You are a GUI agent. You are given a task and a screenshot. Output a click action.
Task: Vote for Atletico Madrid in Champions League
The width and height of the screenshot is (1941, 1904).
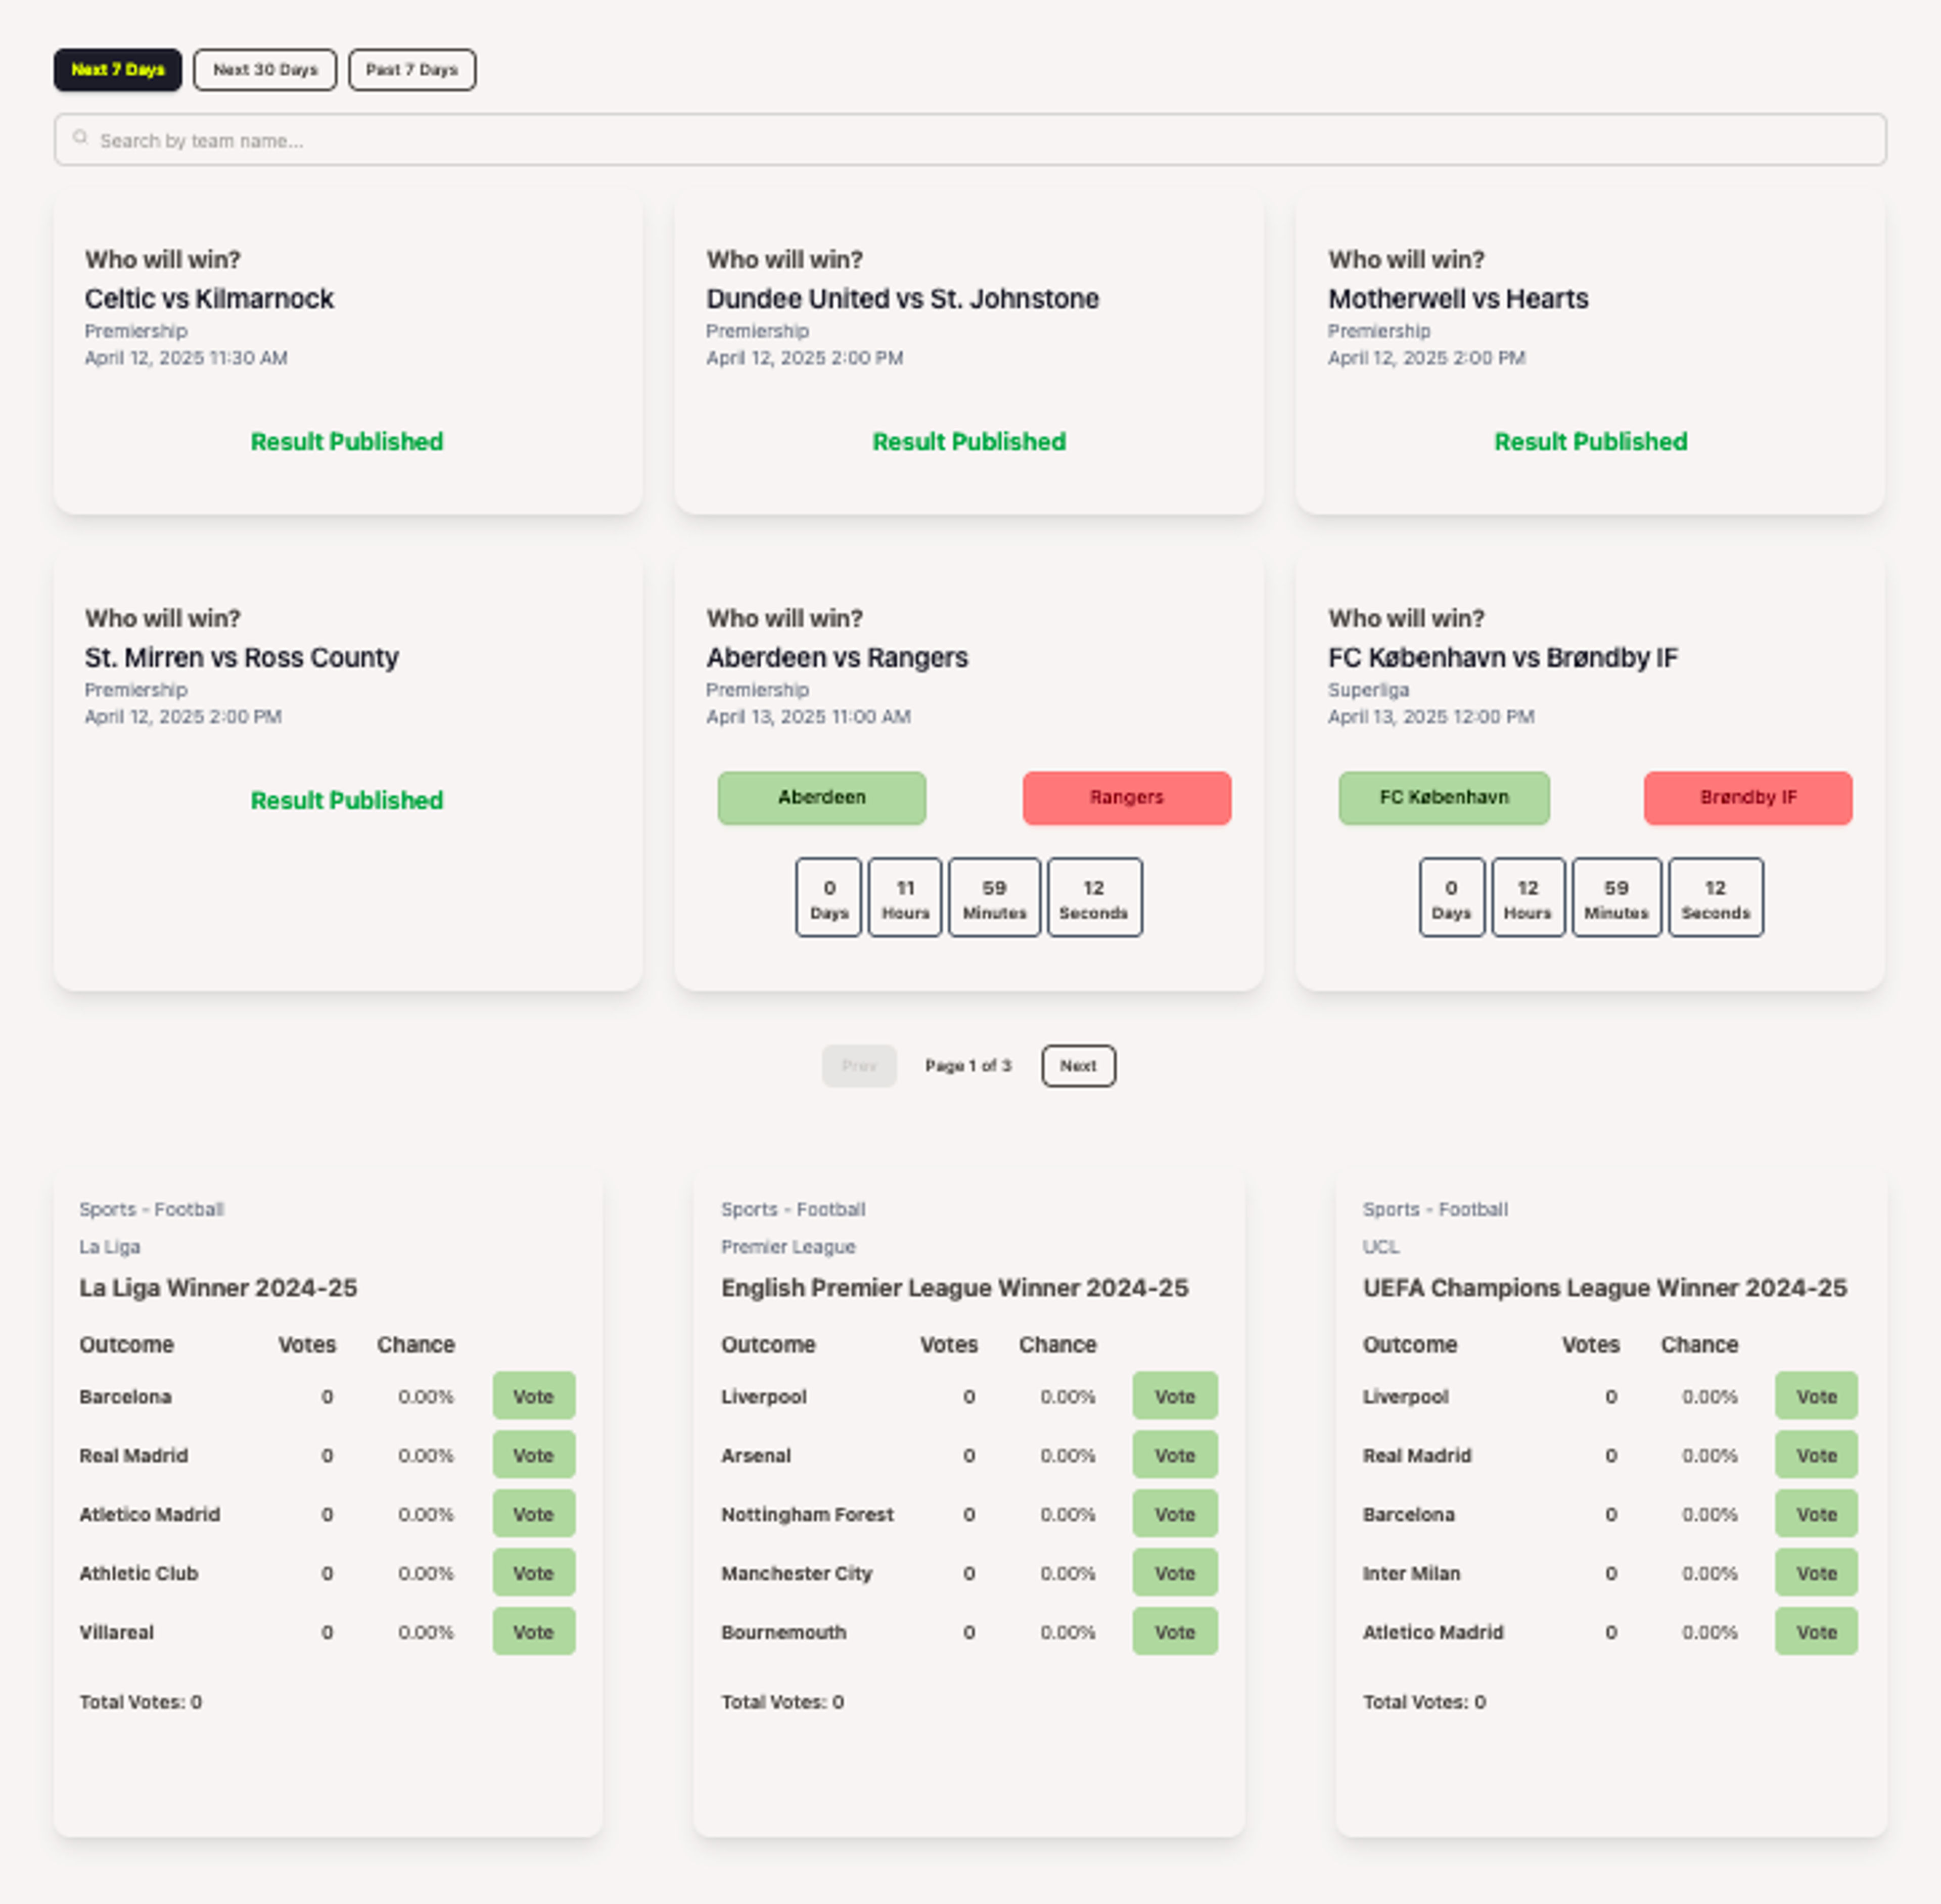point(1816,1632)
